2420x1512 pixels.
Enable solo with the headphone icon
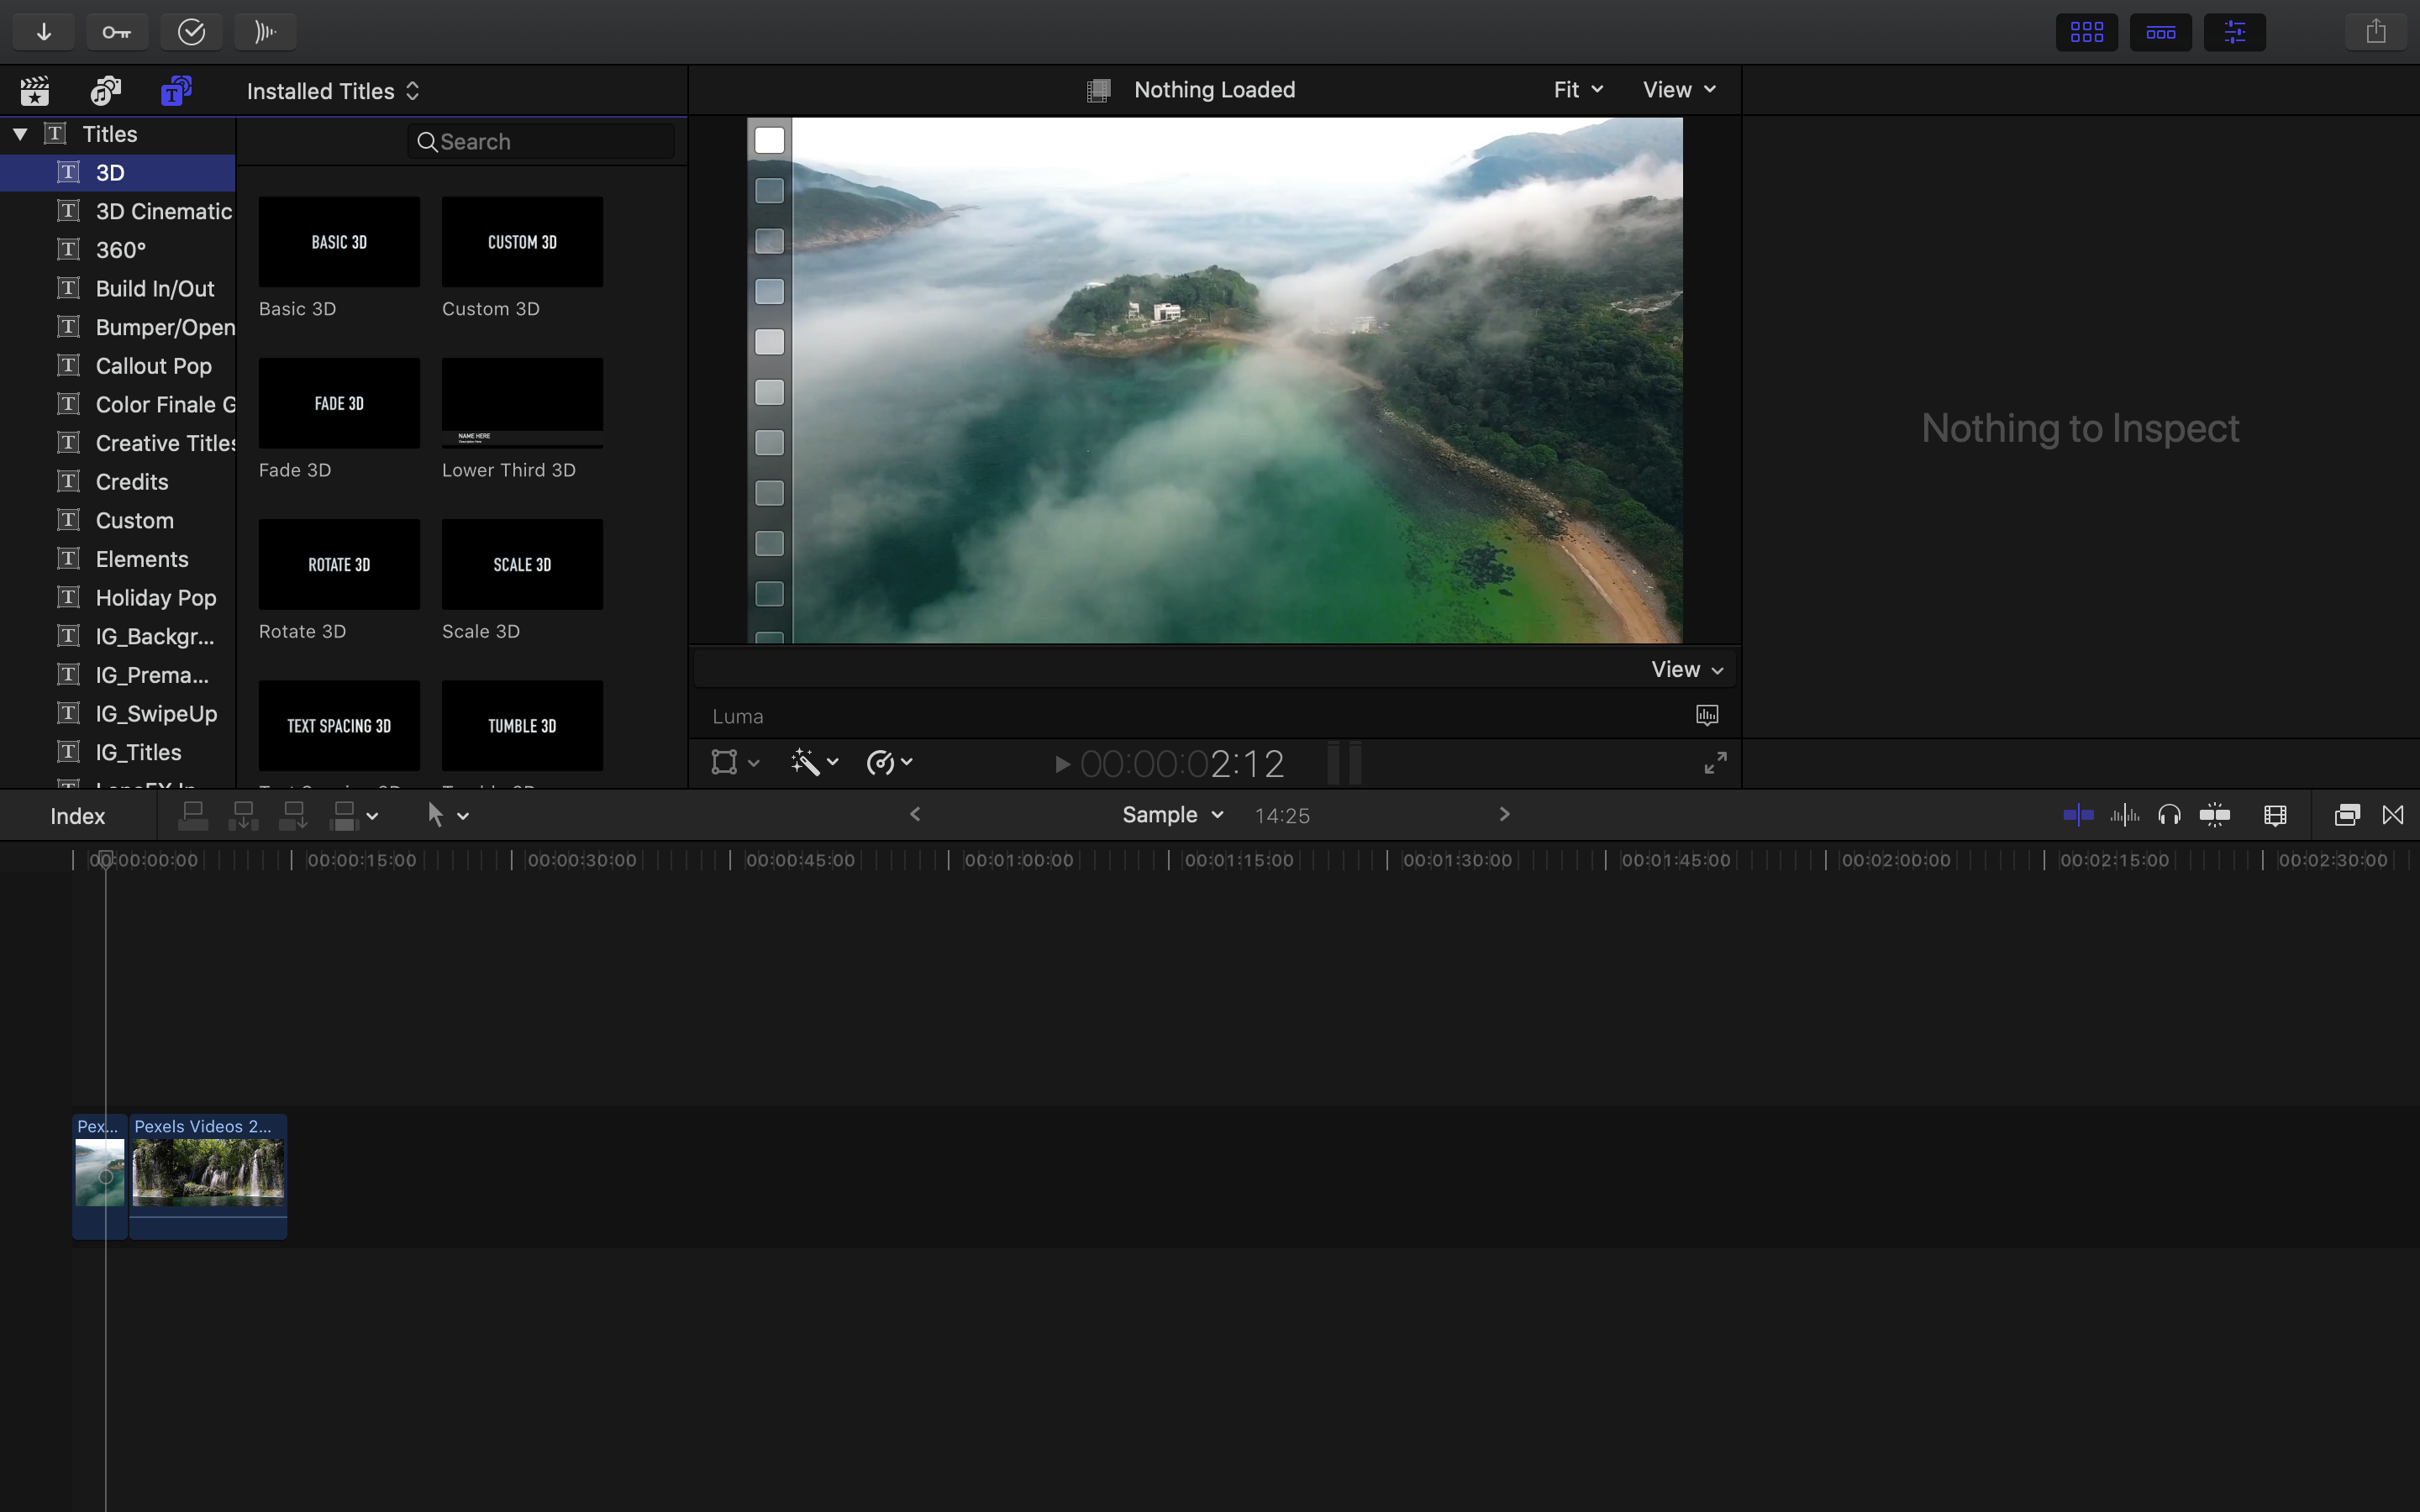pyautogui.click(x=2171, y=815)
